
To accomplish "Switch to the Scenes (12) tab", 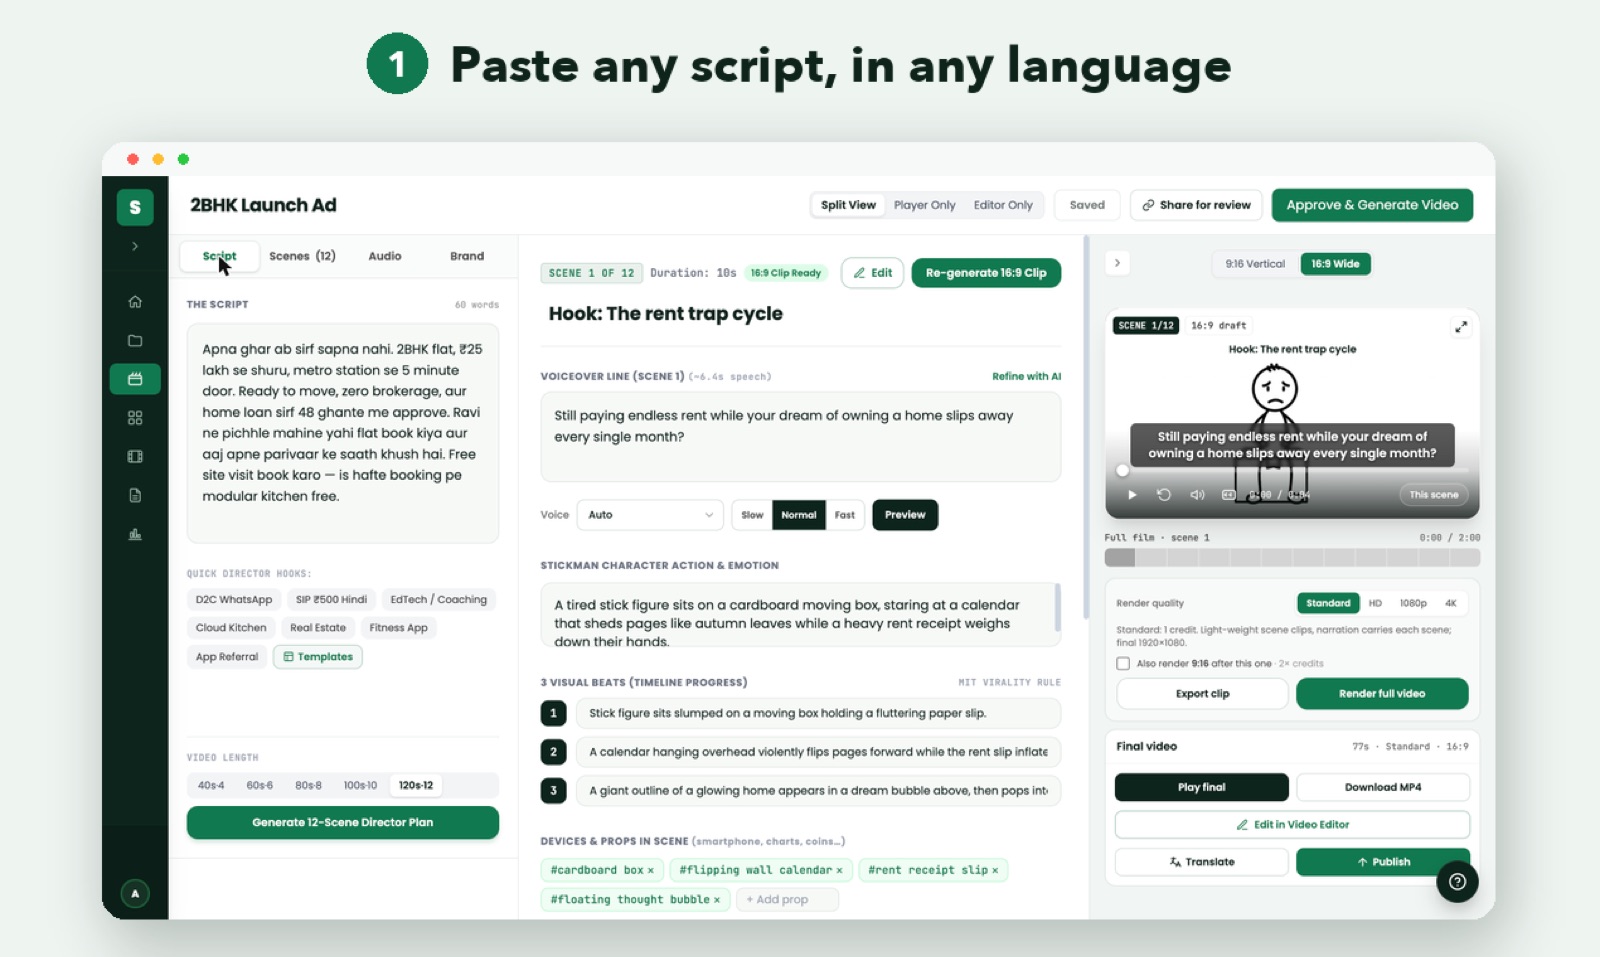I will point(302,256).
